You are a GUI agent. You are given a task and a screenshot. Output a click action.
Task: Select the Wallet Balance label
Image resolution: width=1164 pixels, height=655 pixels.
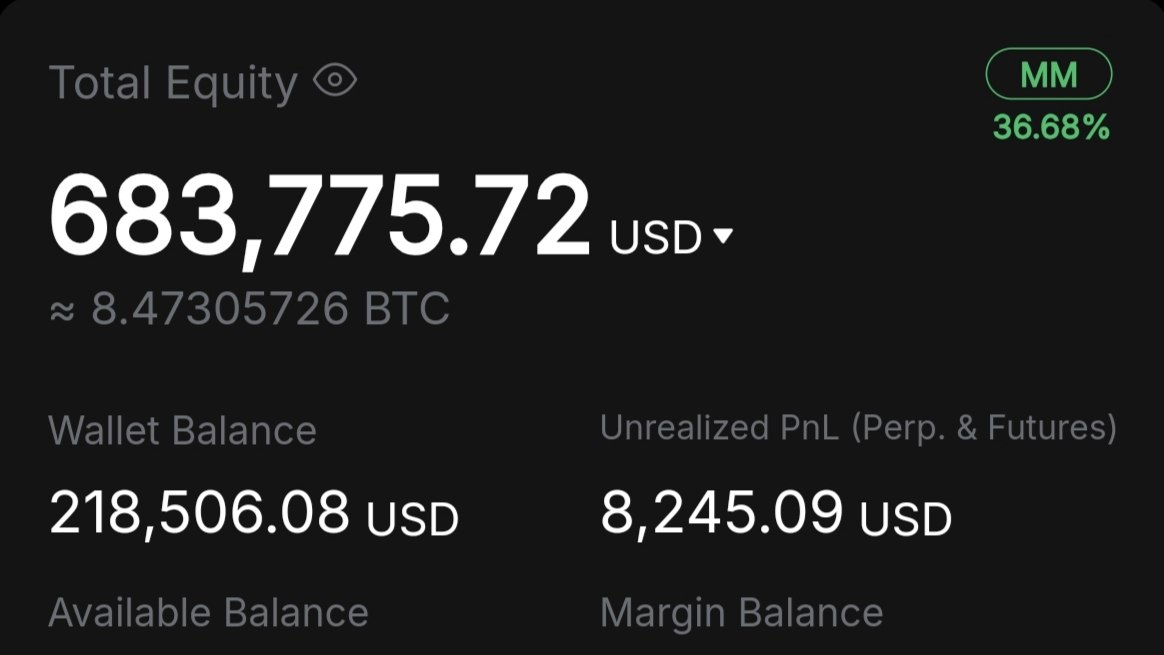pyautogui.click(x=183, y=431)
